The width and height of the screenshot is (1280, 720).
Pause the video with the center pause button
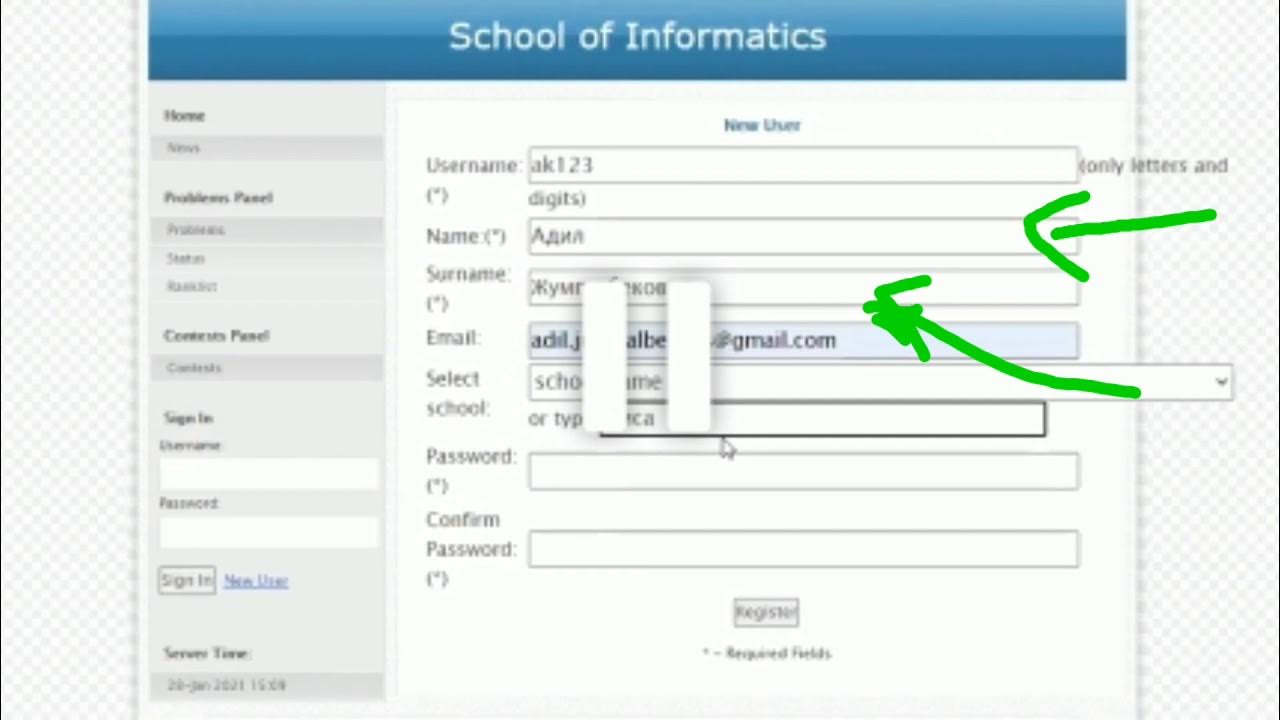coord(646,357)
